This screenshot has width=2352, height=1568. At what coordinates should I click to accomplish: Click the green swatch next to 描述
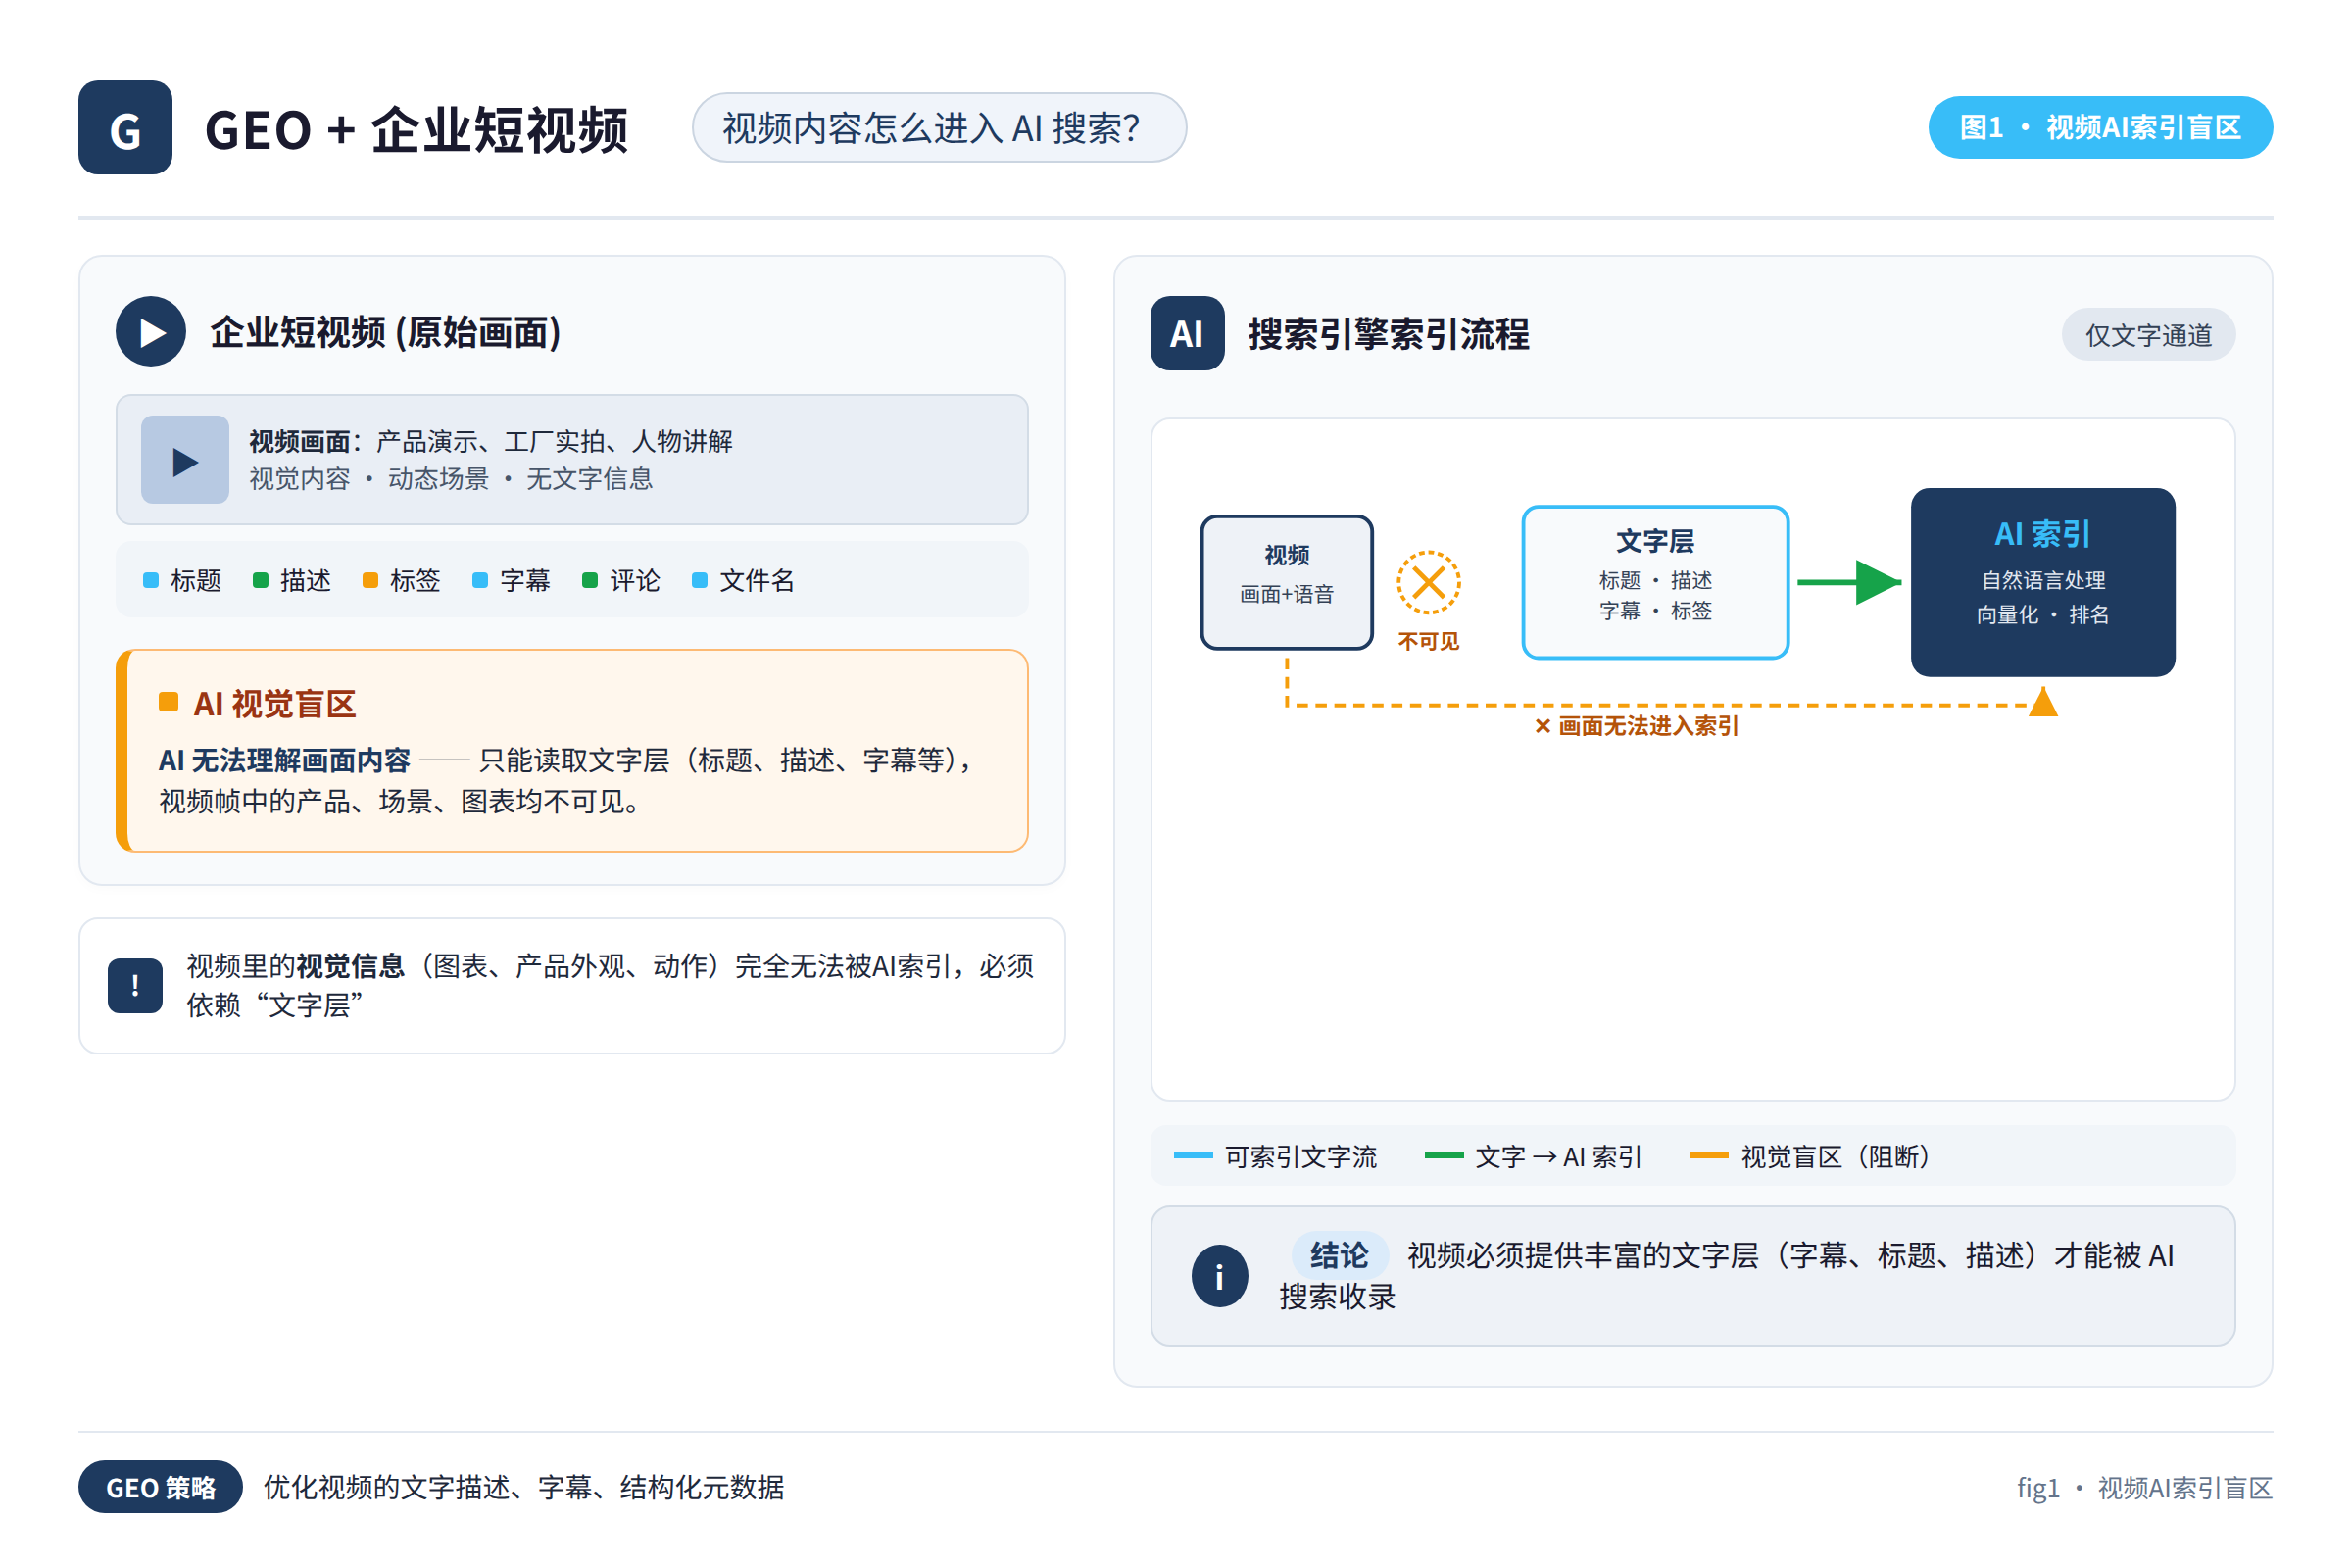pyautogui.click(x=261, y=581)
